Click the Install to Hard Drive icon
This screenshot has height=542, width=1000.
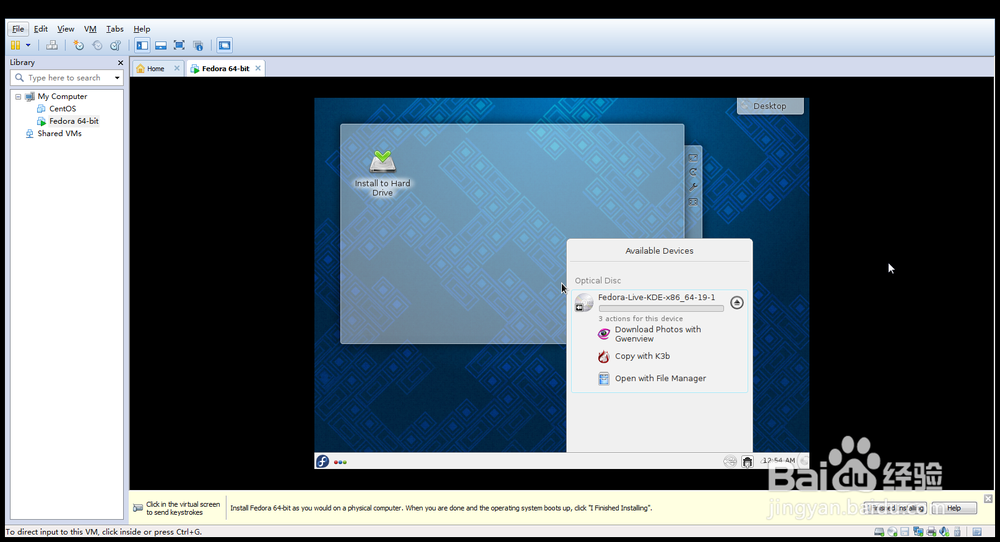tap(383, 173)
